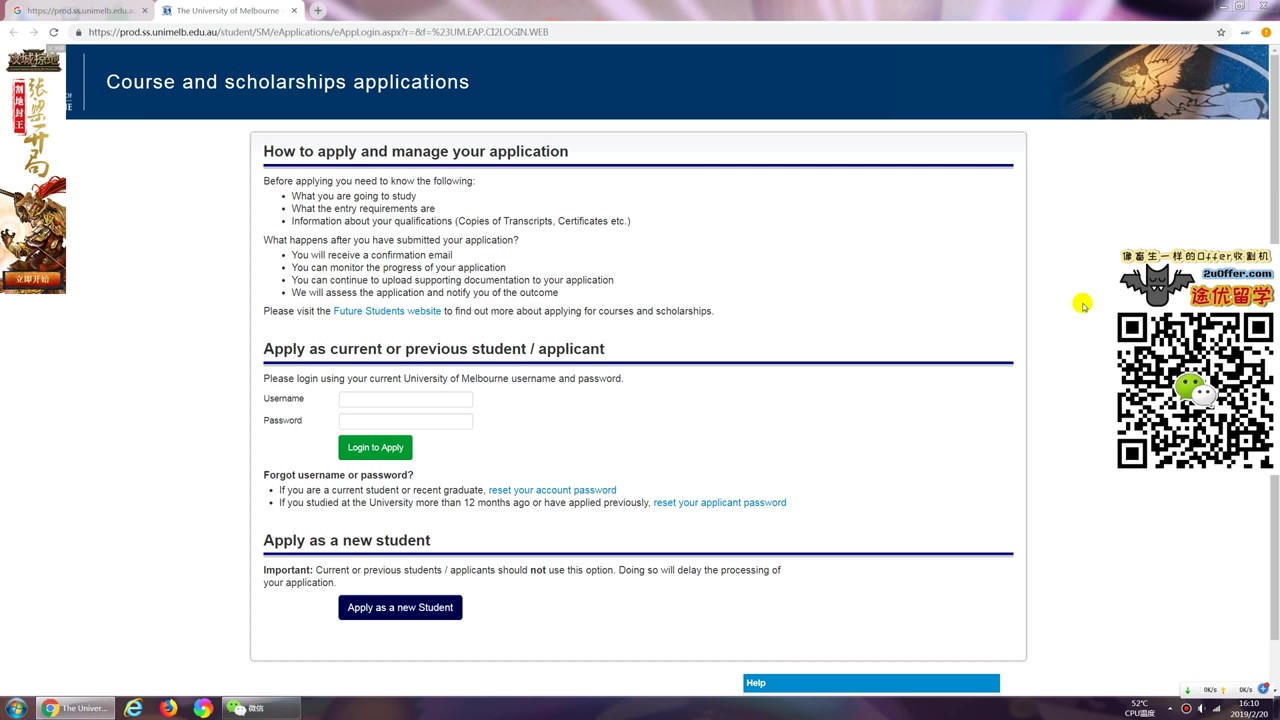Click the browser address bar URL
The image size is (1280, 720).
(x=318, y=32)
